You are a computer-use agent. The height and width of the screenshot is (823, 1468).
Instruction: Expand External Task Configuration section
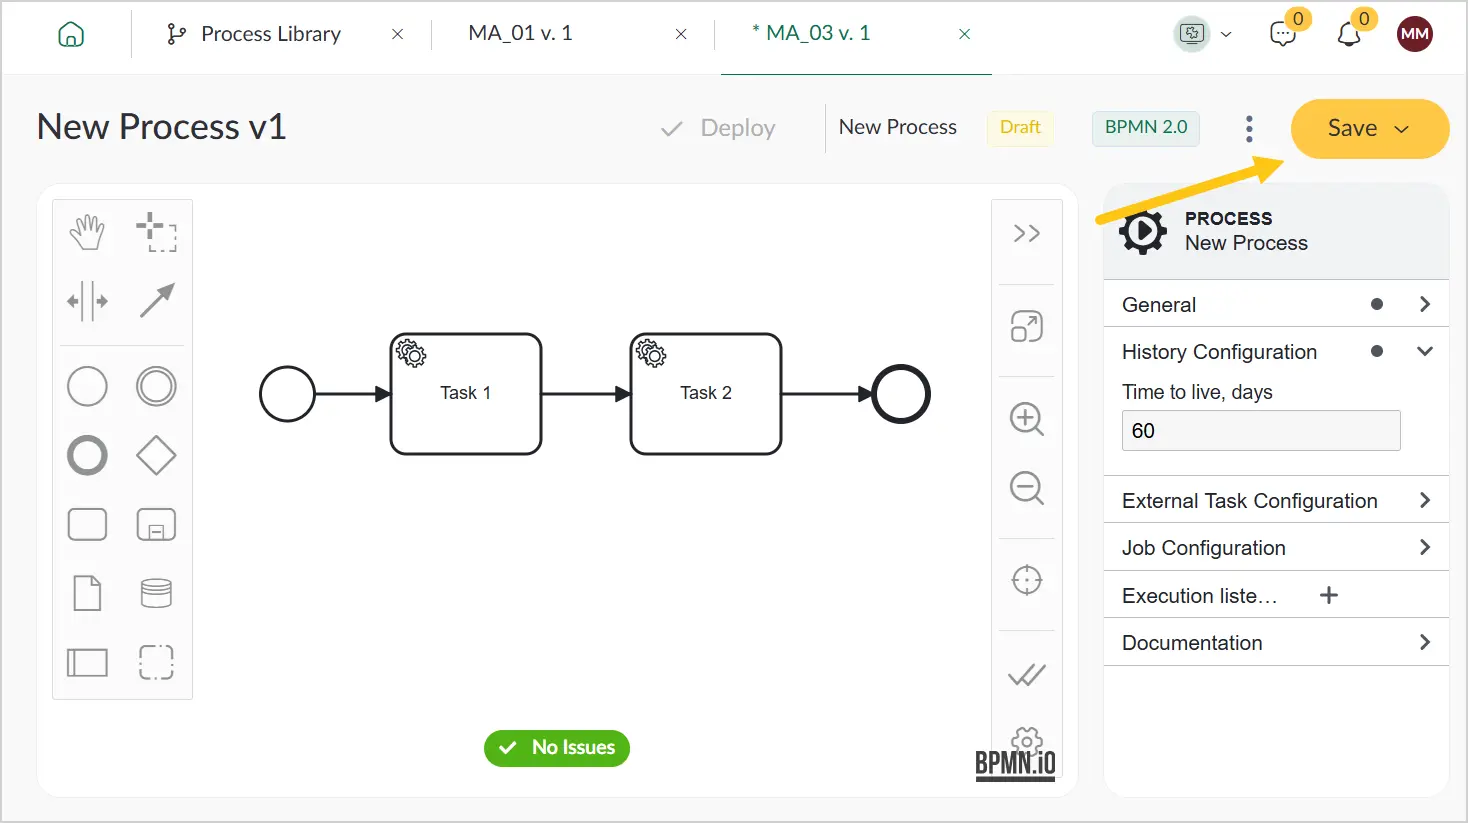[1276, 501]
